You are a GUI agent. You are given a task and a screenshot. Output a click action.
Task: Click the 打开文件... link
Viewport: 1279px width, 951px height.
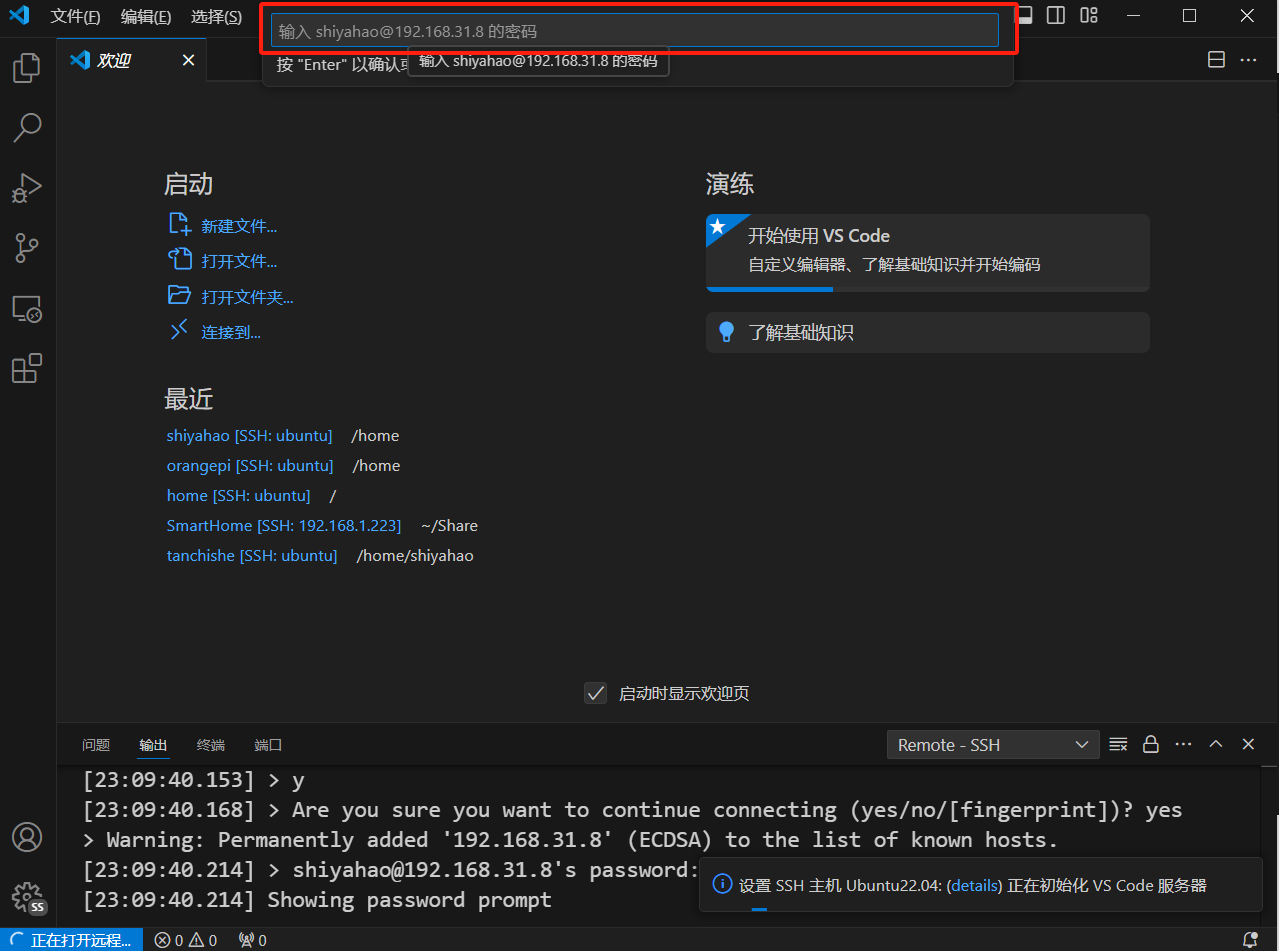point(239,261)
